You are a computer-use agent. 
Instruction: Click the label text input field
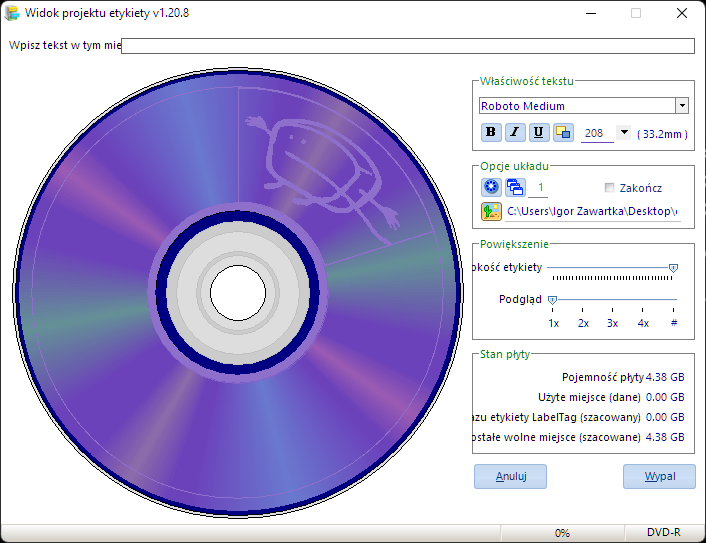point(408,46)
